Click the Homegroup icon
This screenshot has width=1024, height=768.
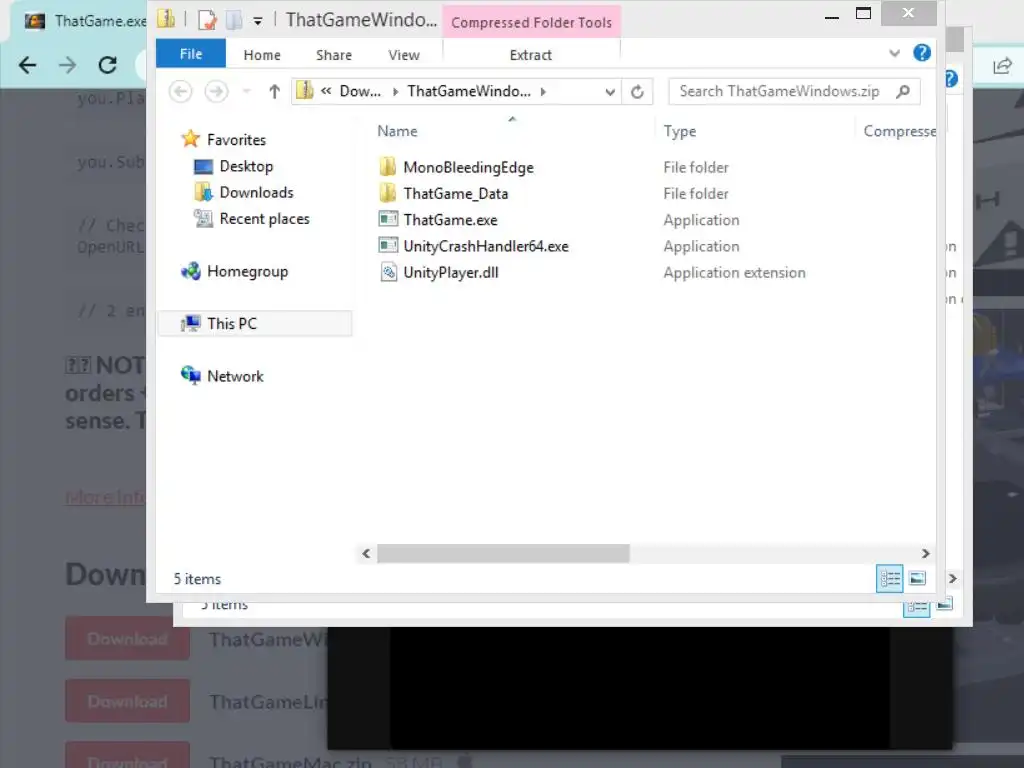point(191,271)
